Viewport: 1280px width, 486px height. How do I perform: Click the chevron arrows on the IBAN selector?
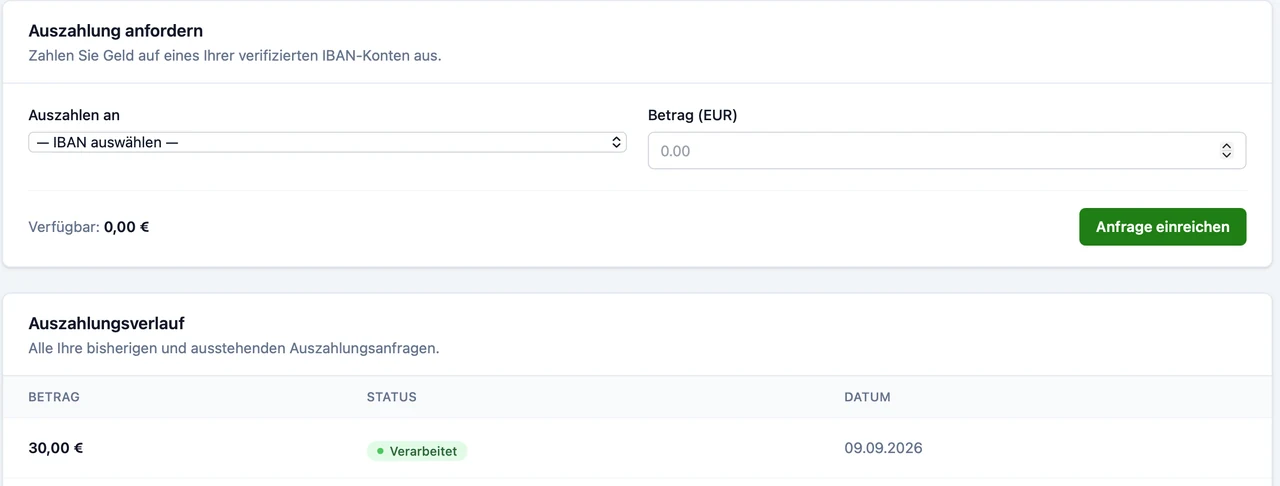617,142
